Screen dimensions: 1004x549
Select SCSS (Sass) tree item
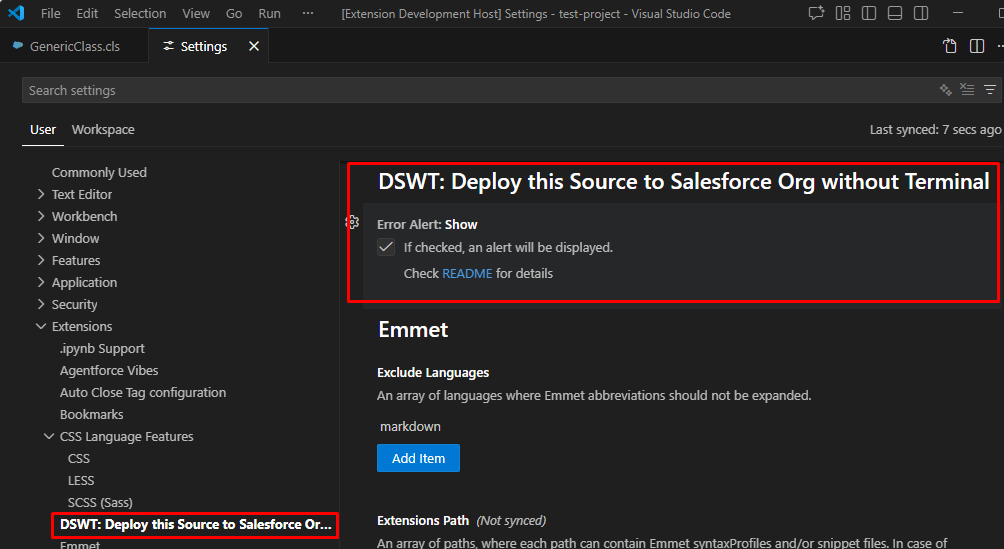(x=100, y=502)
